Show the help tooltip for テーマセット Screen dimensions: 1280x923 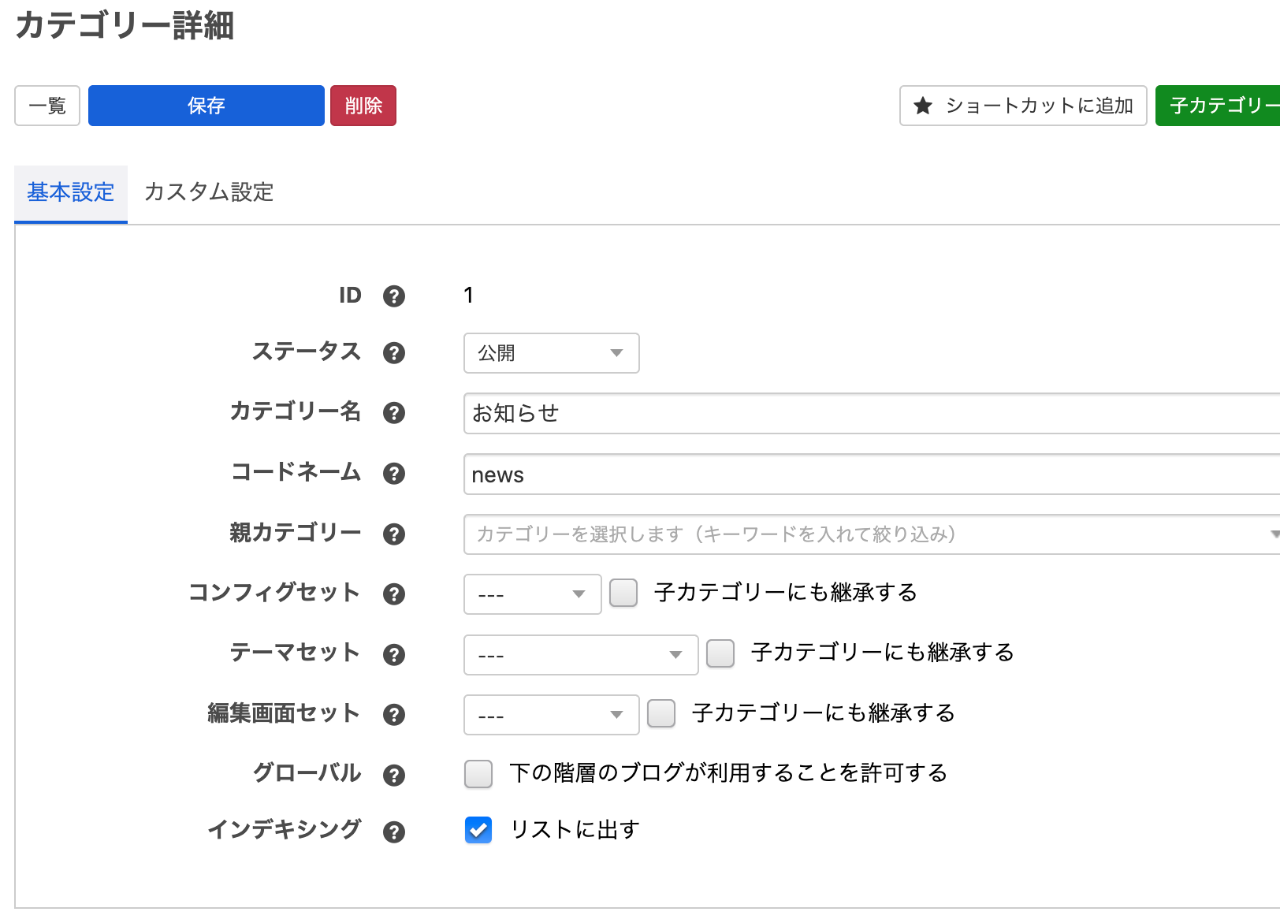pos(394,654)
